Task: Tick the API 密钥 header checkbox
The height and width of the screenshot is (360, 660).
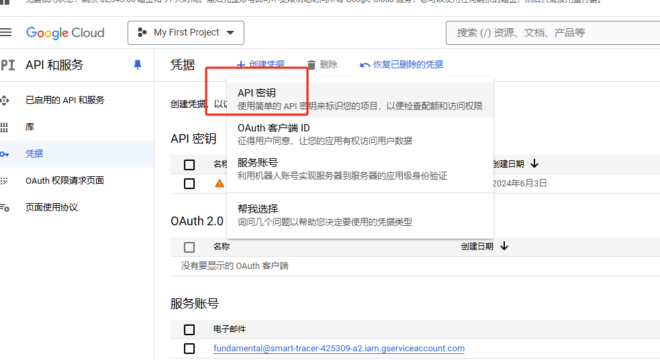Action: (x=189, y=164)
